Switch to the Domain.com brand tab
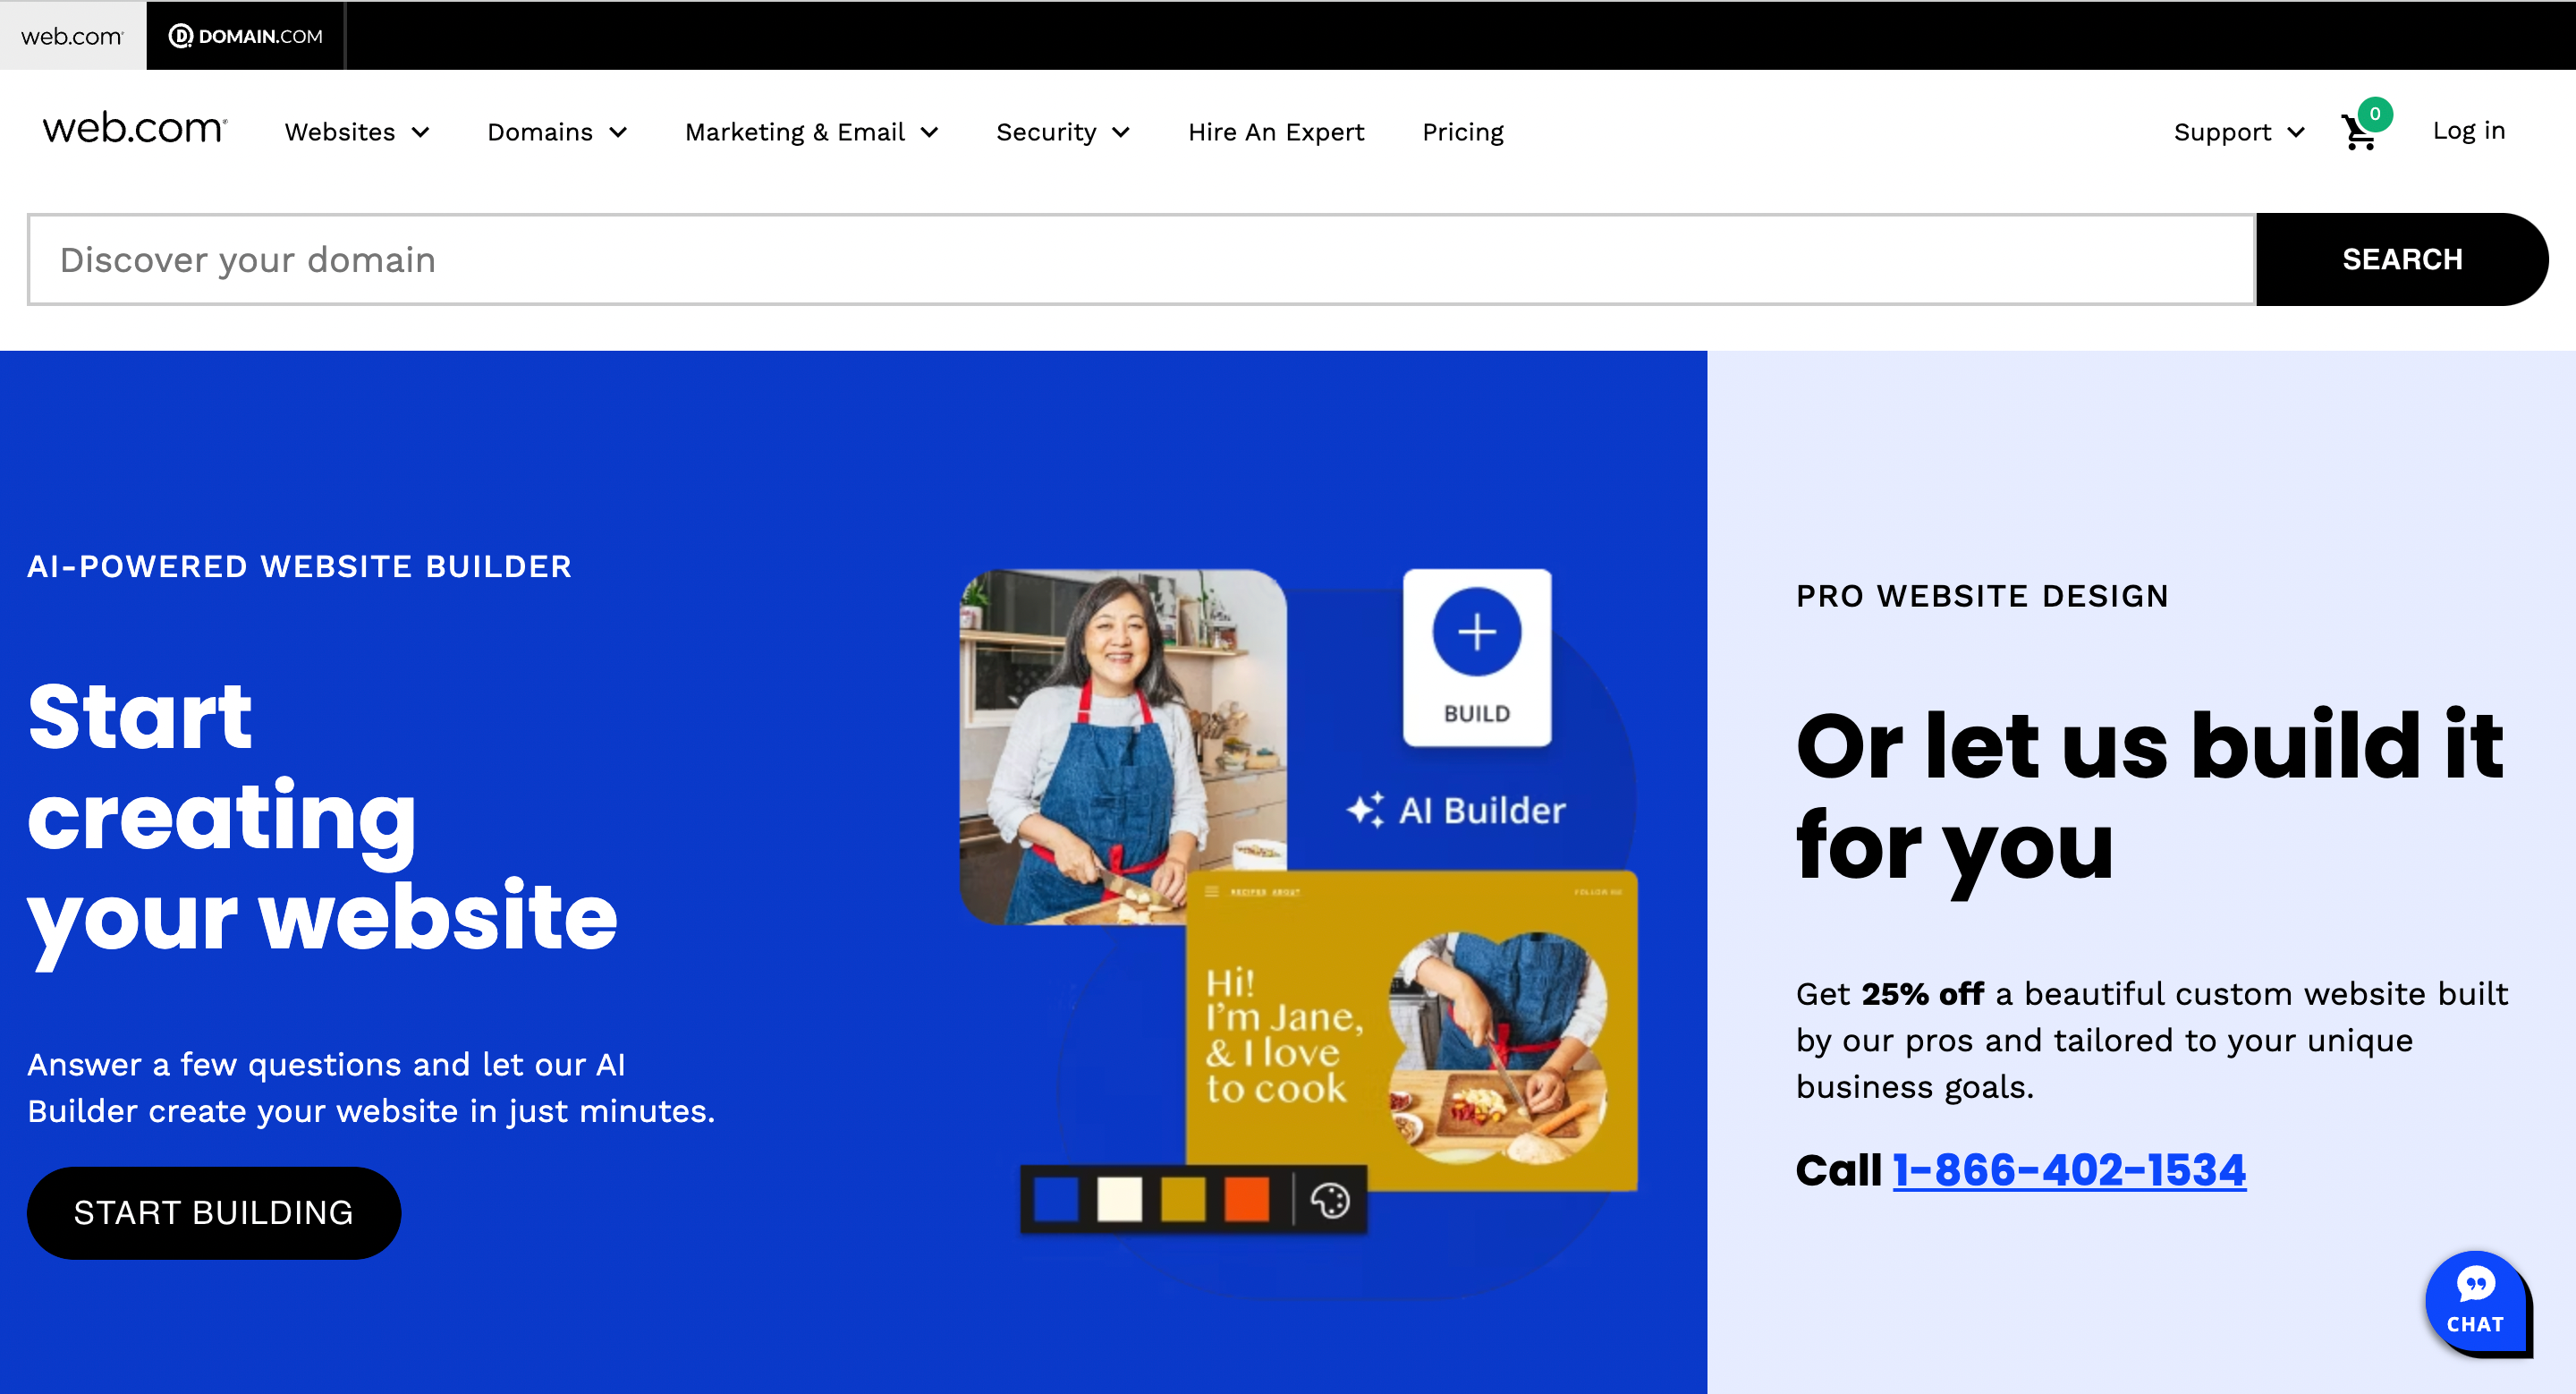2576x1394 pixels. tap(246, 36)
